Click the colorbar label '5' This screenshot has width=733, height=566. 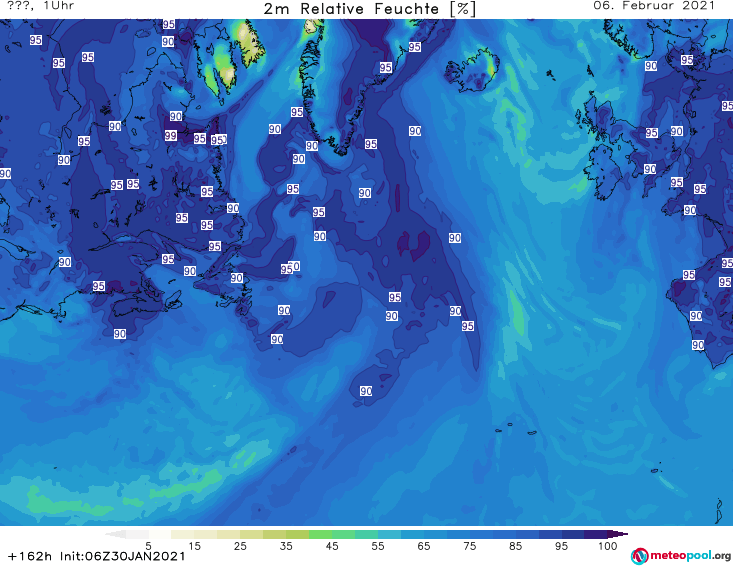[148, 545]
